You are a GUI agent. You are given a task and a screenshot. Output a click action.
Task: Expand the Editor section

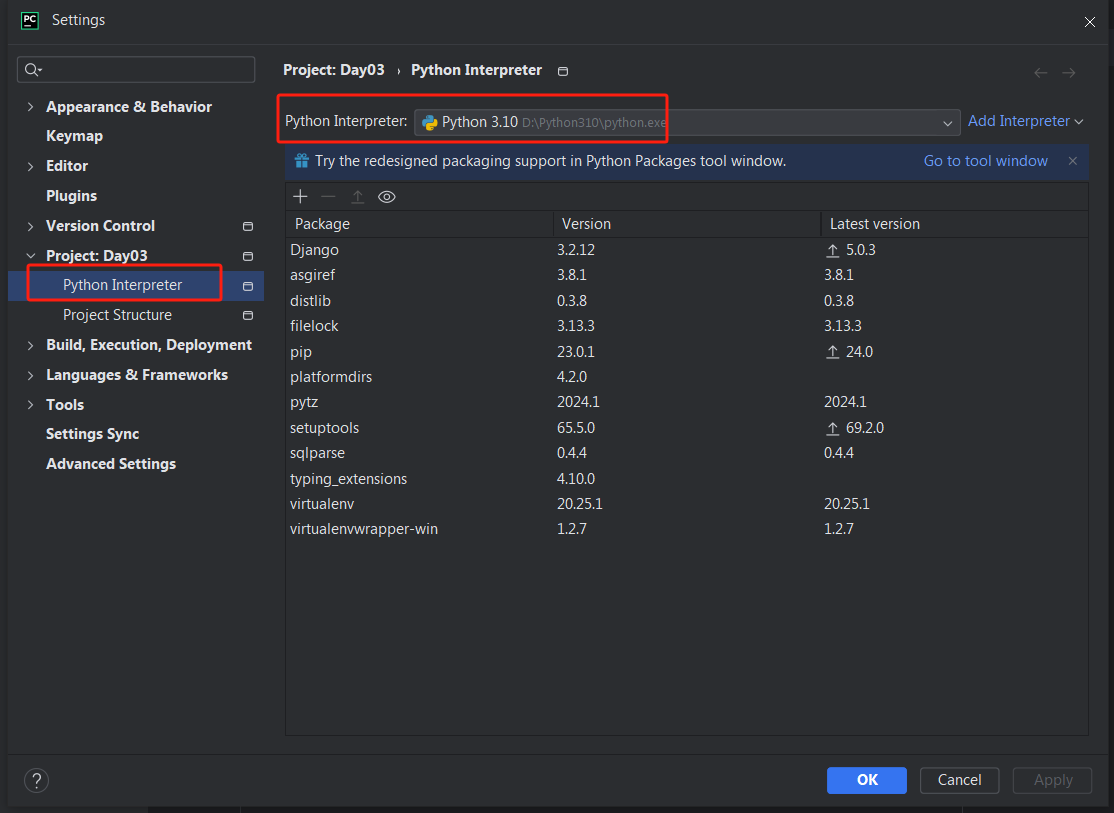pos(31,166)
